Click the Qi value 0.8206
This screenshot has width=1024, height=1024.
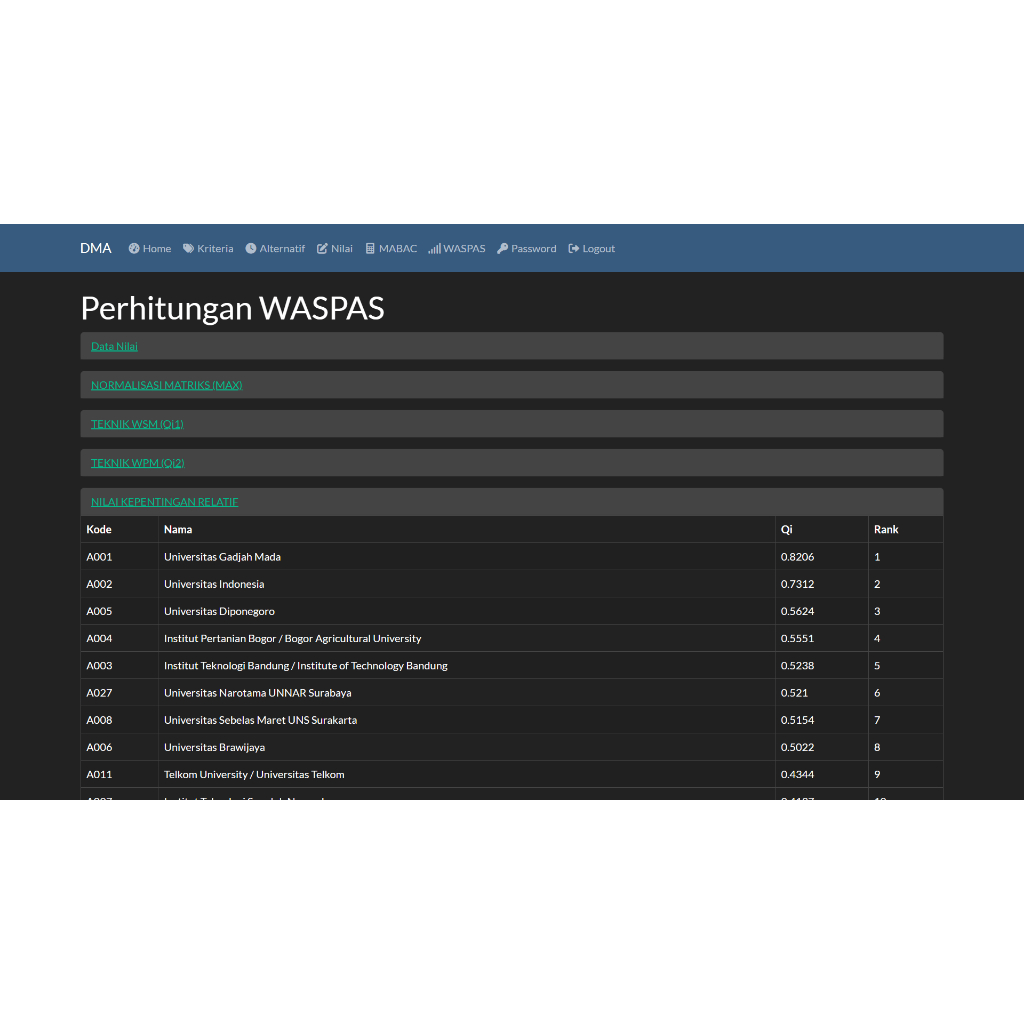point(797,556)
